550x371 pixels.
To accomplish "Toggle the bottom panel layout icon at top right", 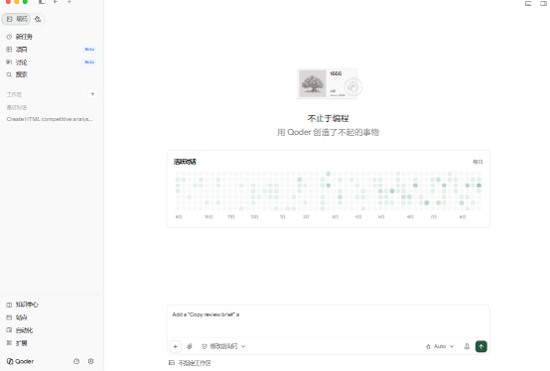I will (528, 3).
